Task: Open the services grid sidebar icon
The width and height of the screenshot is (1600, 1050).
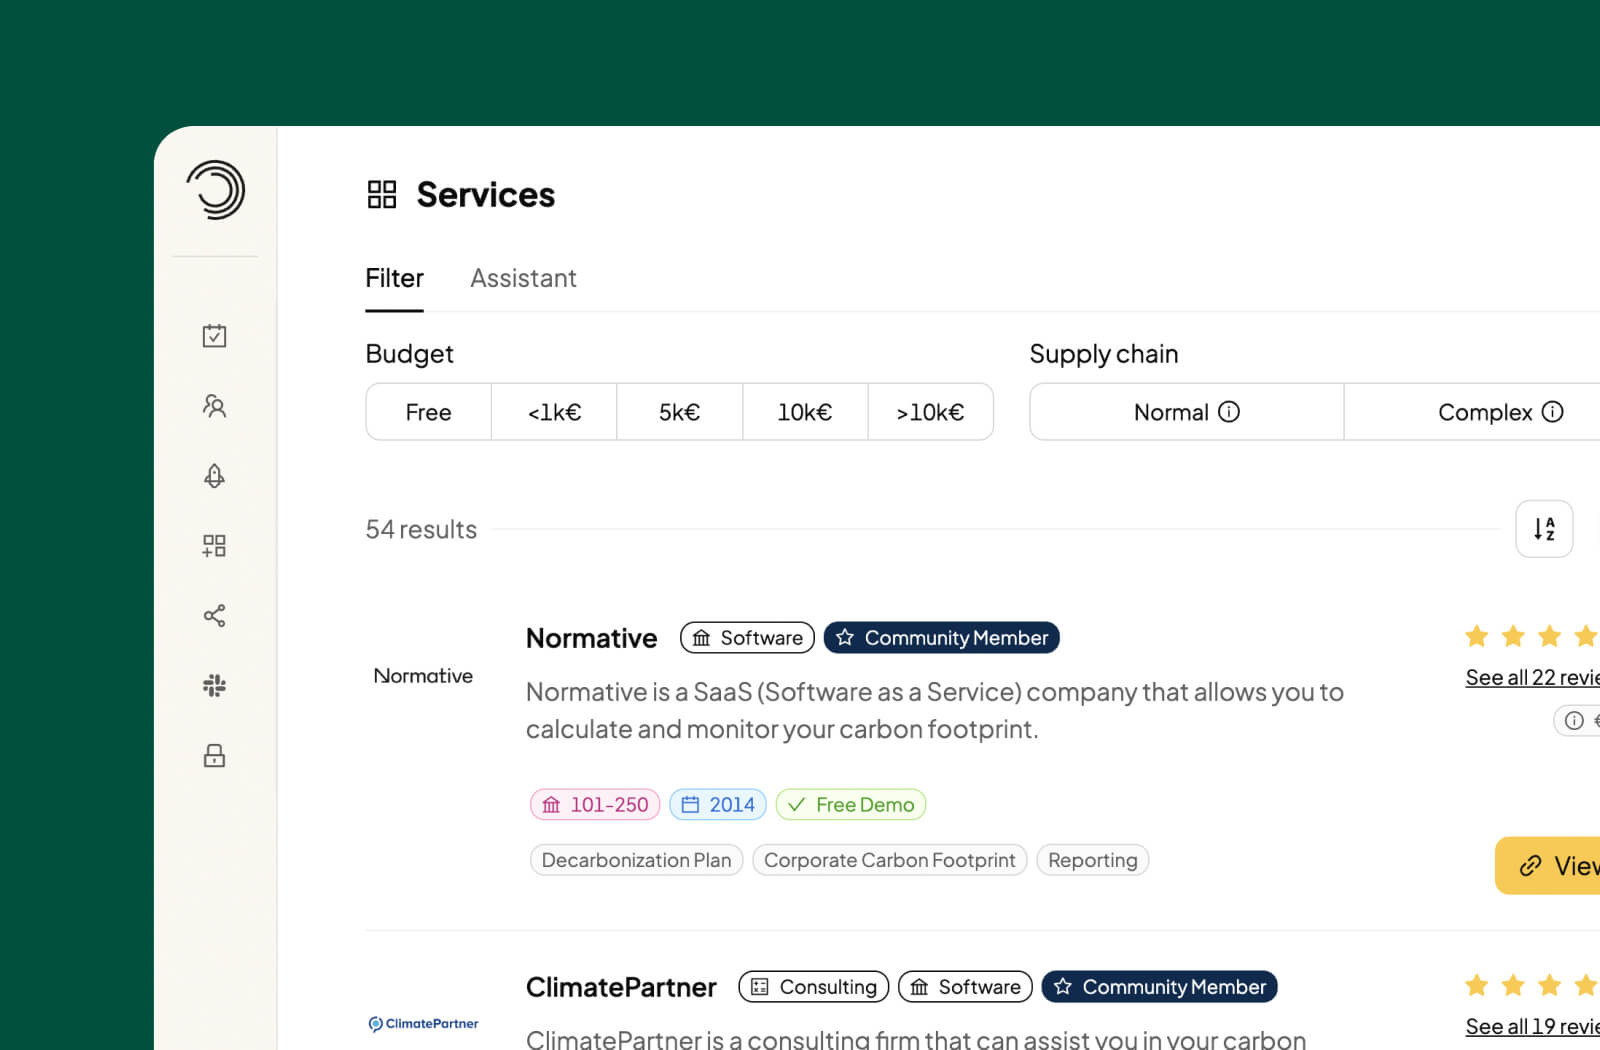Action: coord(214,546)
